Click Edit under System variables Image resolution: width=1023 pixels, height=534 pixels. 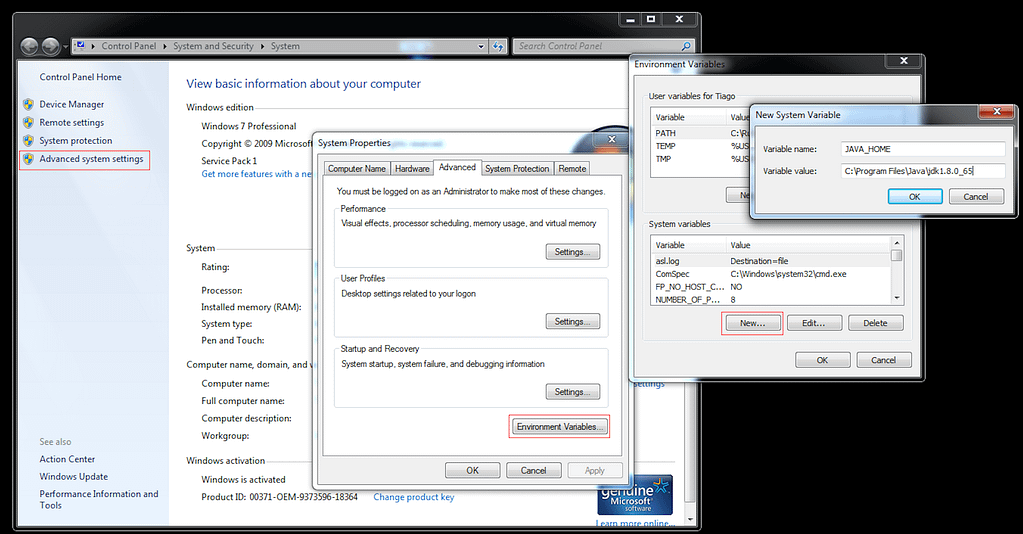tap(814, 323)
